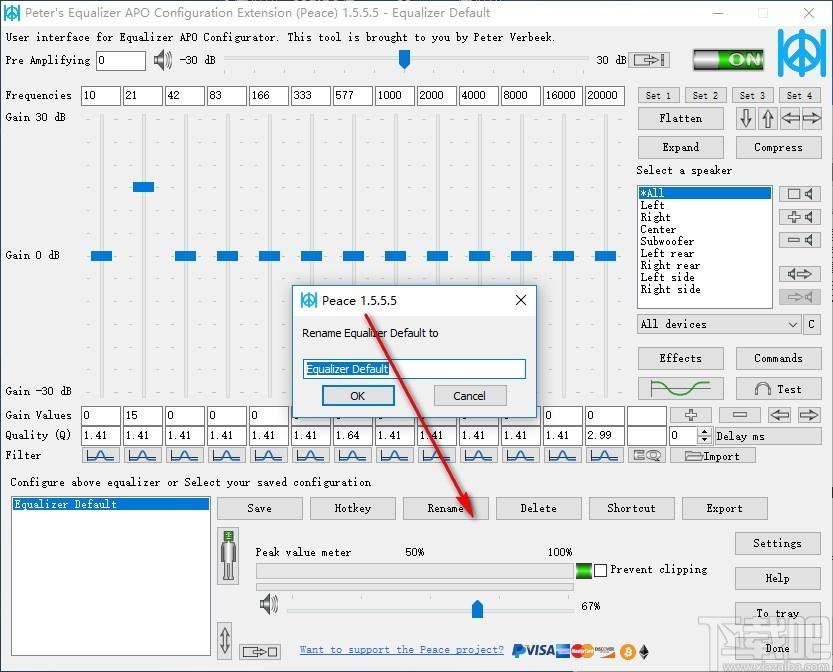Select the Set 4 preset
This screenshot has width=833, height=672.
pos(800,96)
